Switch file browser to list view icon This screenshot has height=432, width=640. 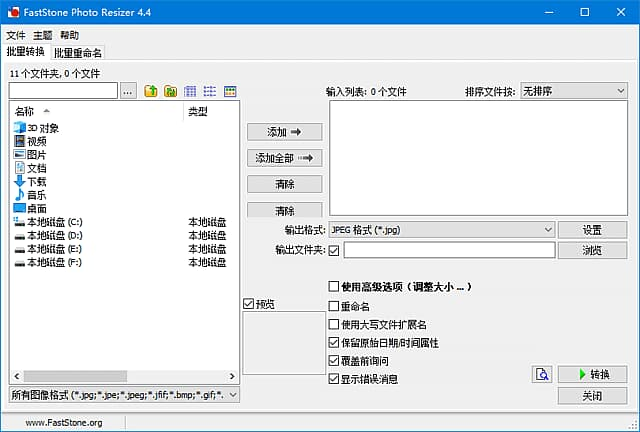(210, 91)
